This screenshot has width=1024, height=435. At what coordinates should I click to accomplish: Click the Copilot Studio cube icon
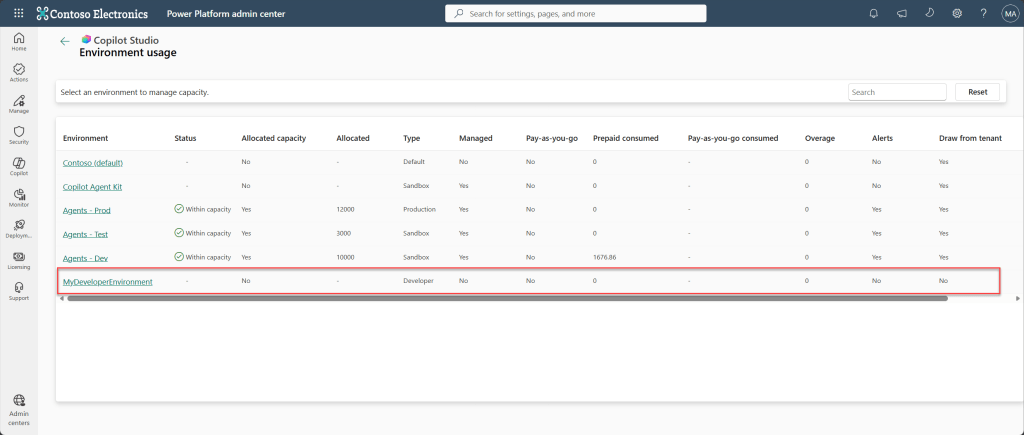(86, 40)
